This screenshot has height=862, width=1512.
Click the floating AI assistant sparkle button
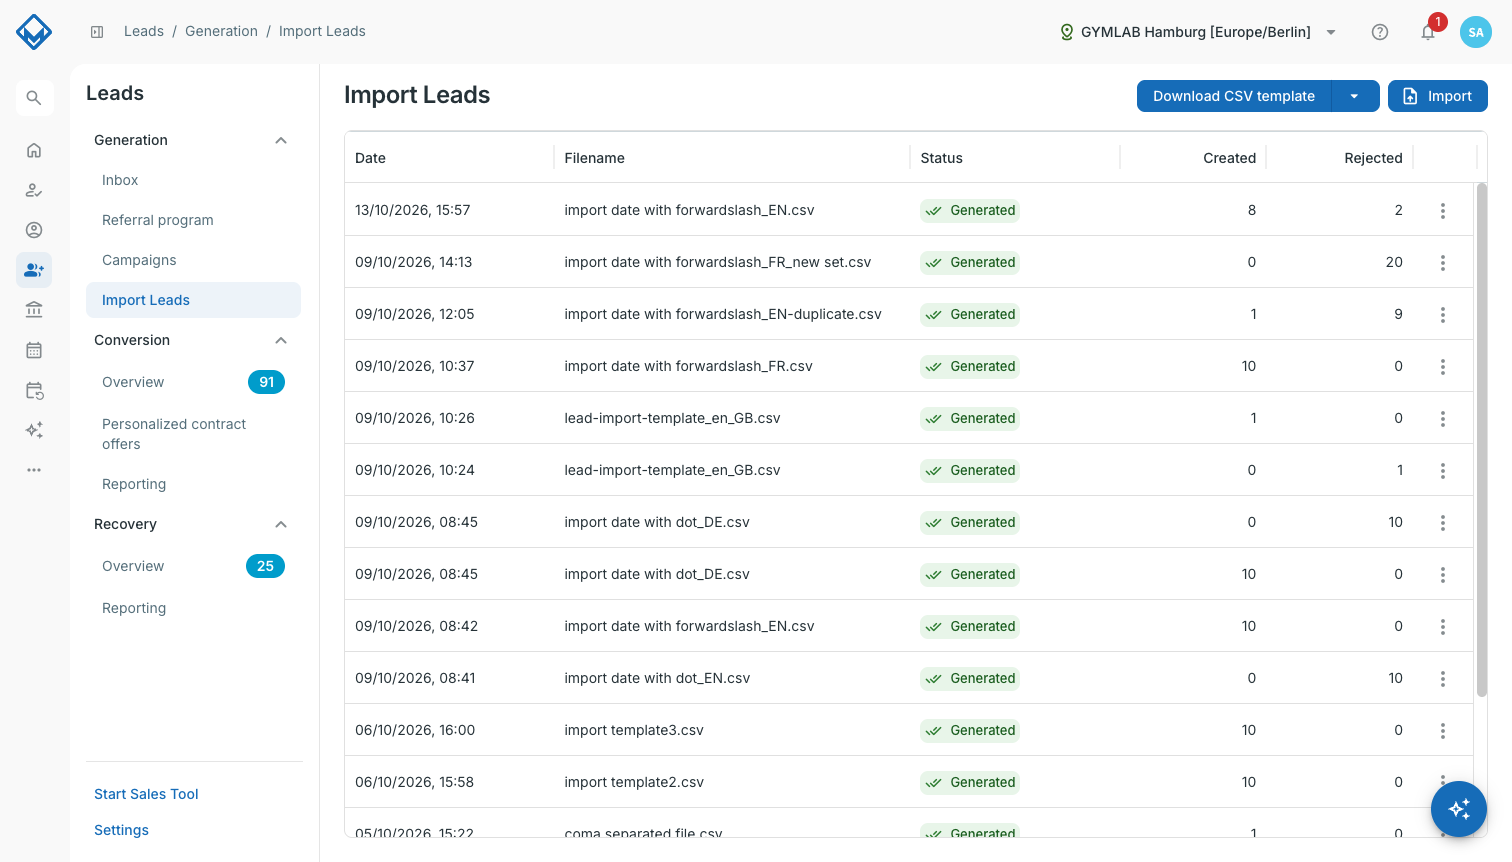[x=1459, y=809]
